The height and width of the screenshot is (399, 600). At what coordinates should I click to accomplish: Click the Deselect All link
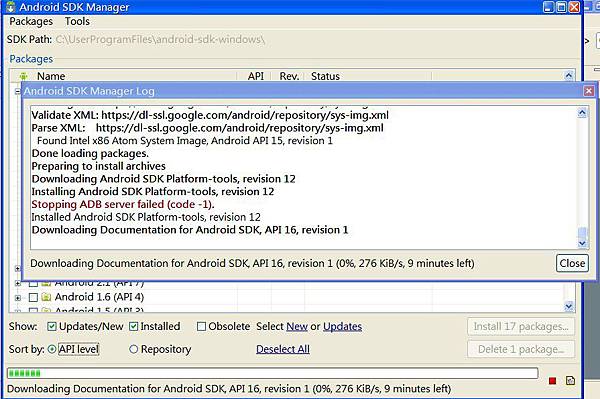point(283,349)
